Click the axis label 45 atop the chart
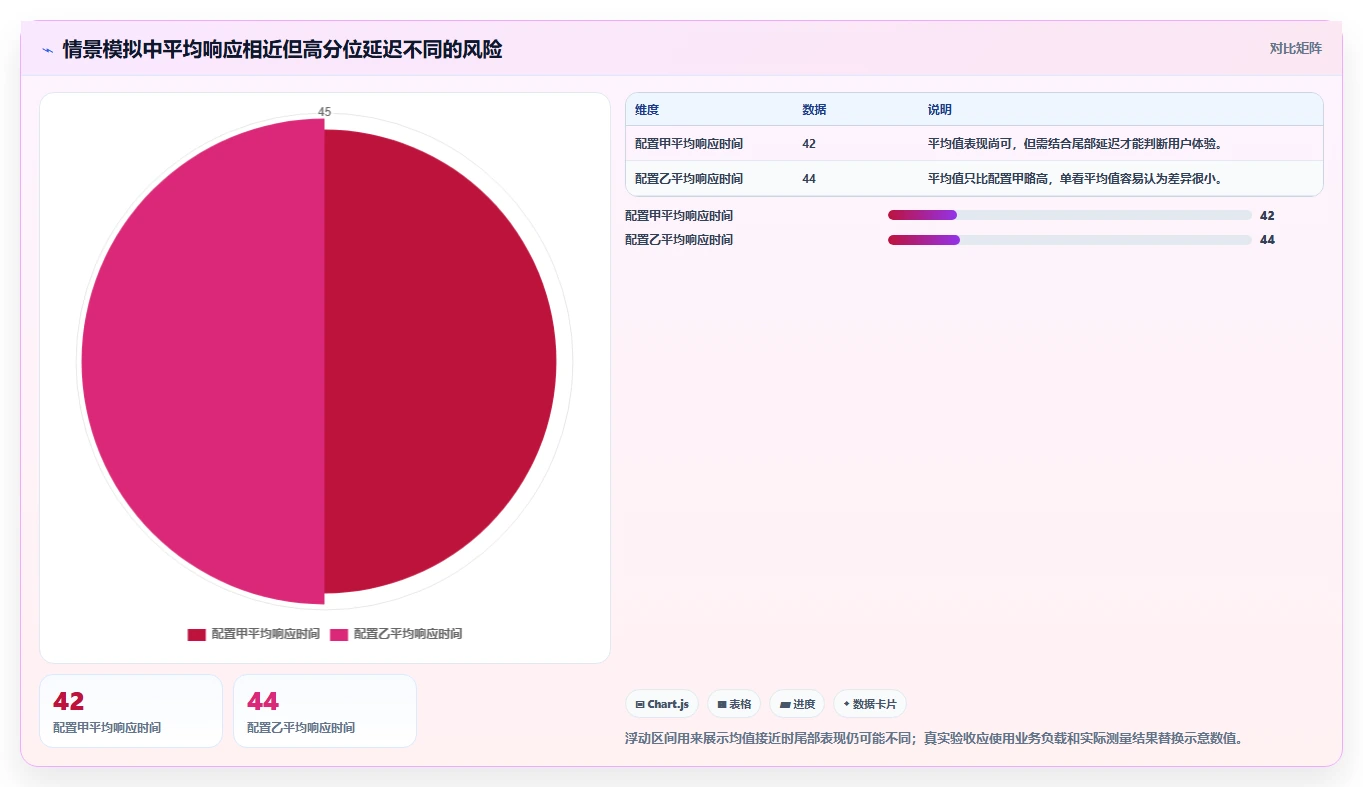The height and width of the screenshot is (787, 1363). 325,112
